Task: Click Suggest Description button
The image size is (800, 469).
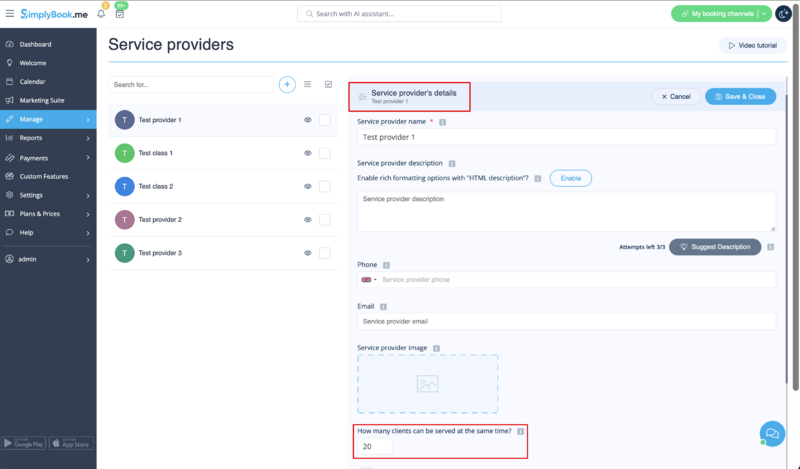Action: (x=715, y=247)
